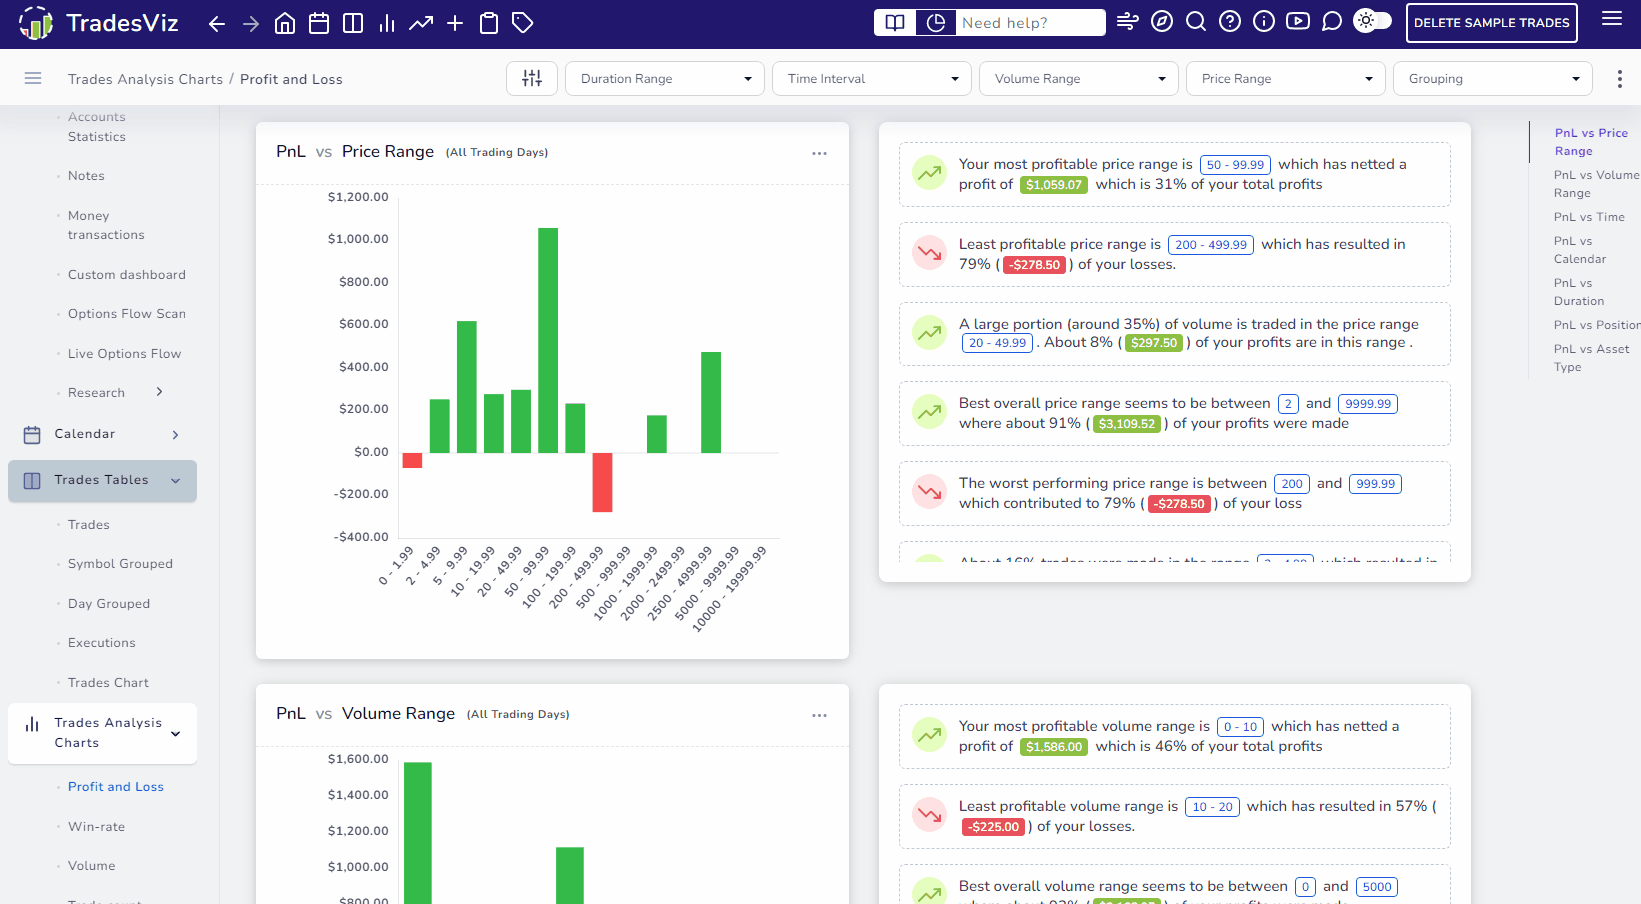Viewport: 1641px width, 904px height.
Task: Go back with the left arrow icon
Action: click(217, 23)
